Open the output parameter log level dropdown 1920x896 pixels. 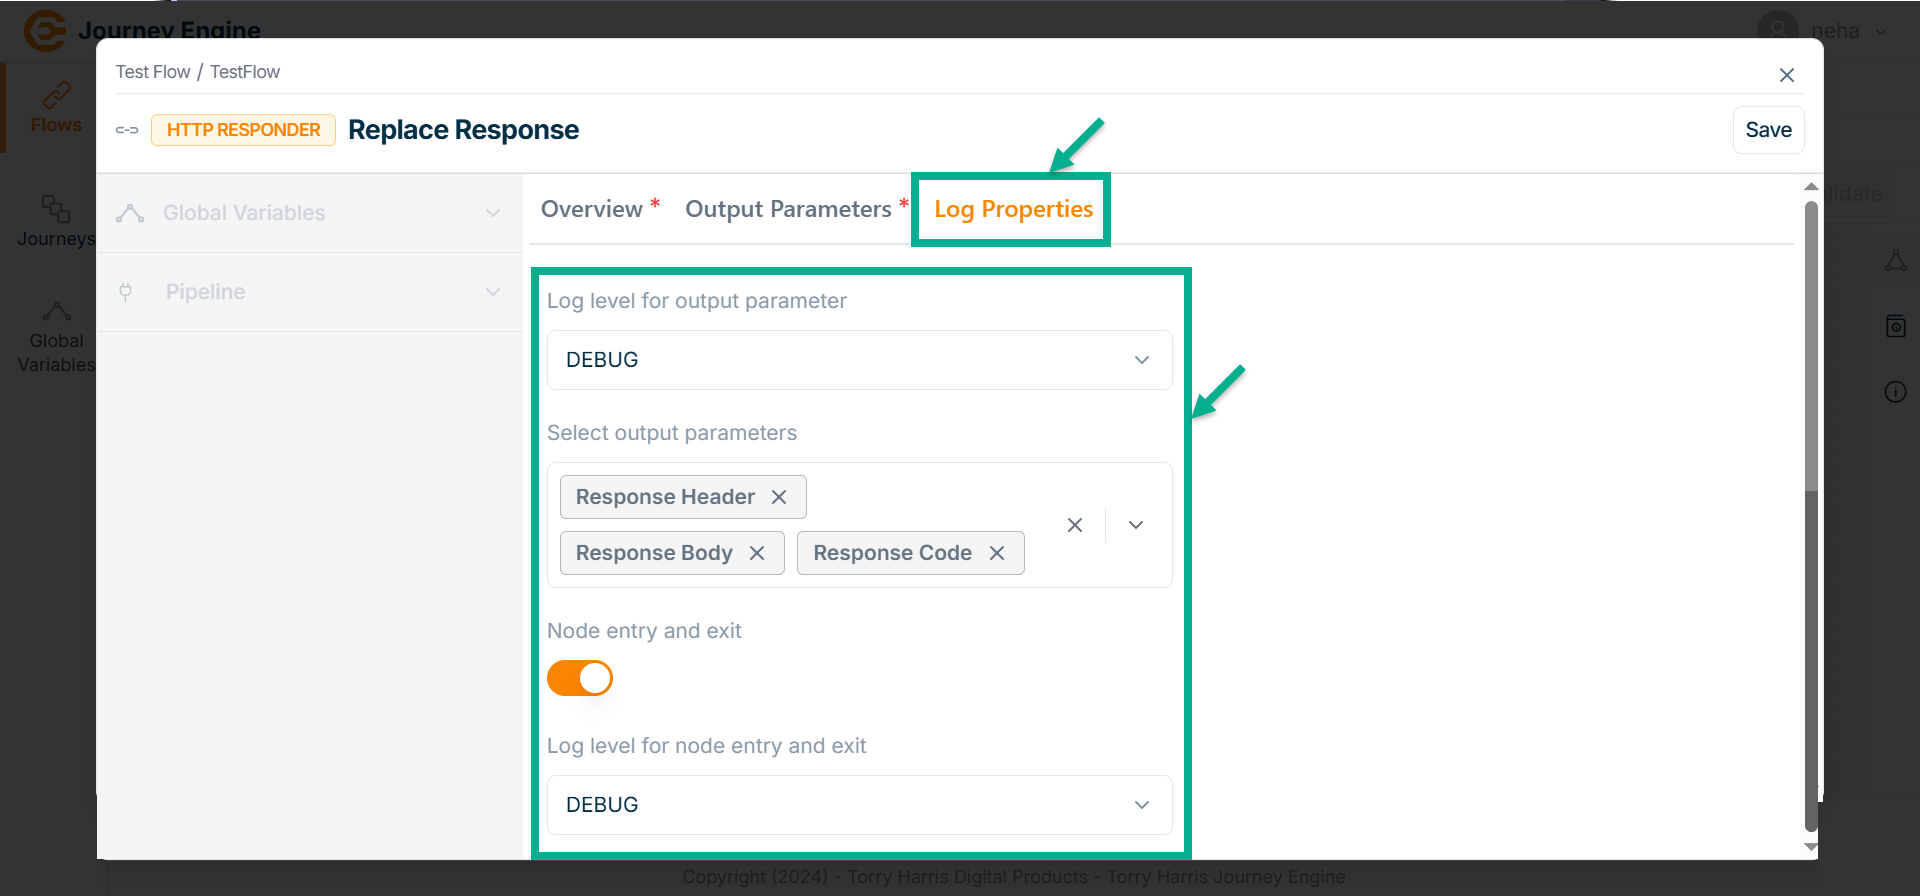coord(859,360)
